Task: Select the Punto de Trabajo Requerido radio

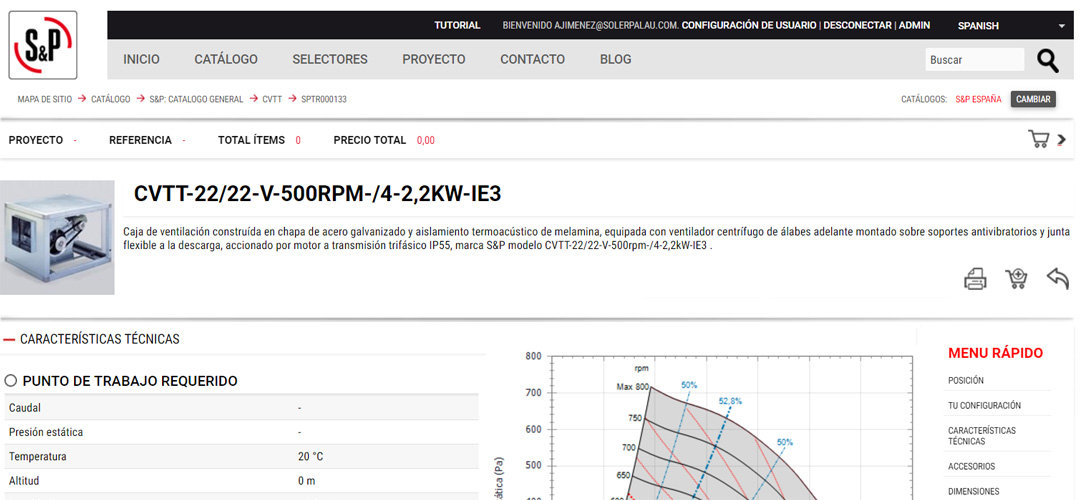Action: pyautogui.click(x=11, y=381)
